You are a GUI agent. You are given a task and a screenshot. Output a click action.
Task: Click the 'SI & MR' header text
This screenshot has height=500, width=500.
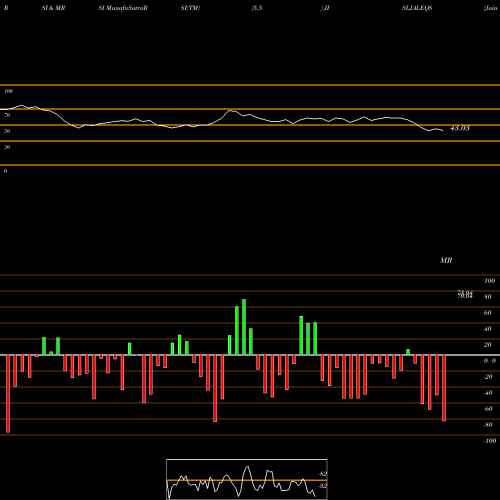coord(53,8)
